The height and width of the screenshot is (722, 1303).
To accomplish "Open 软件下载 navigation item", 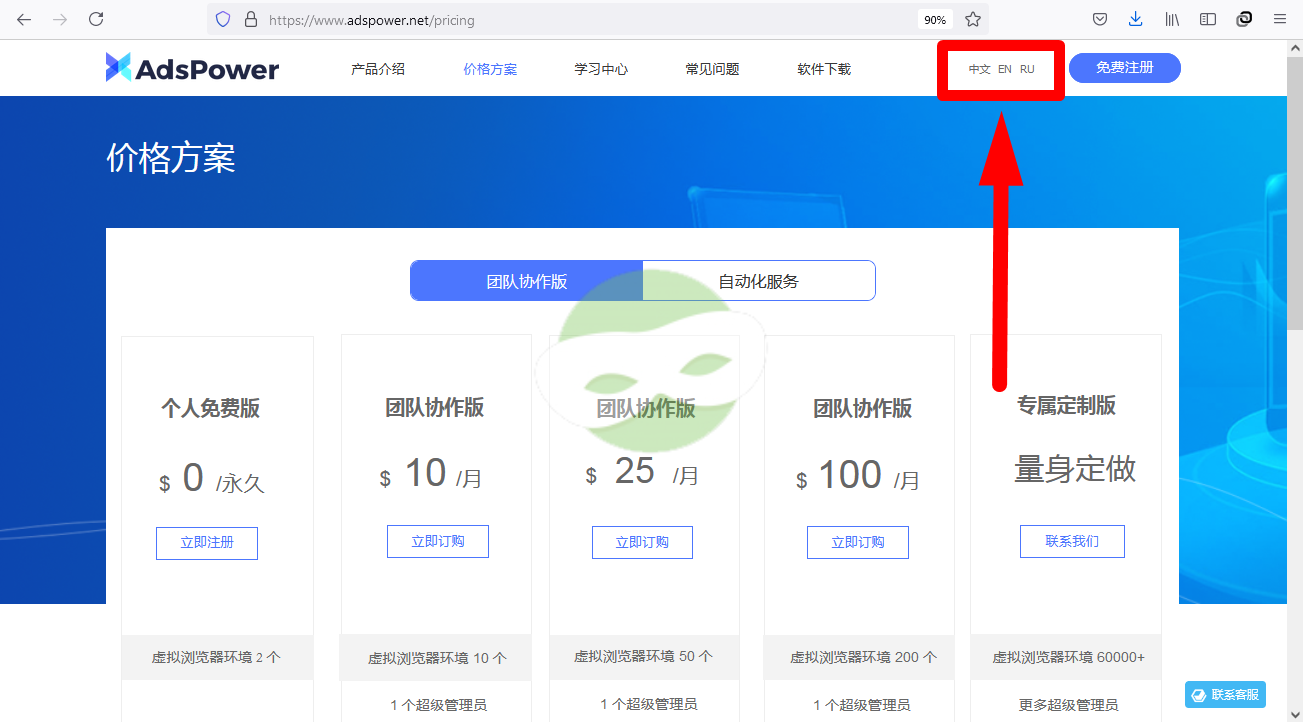I will (824, 69).
